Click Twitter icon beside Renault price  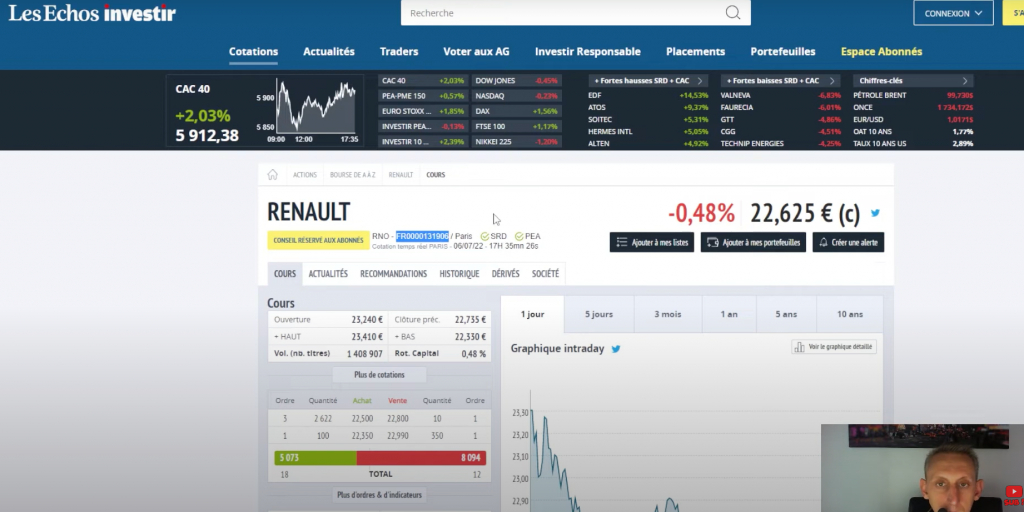(875, 213)
